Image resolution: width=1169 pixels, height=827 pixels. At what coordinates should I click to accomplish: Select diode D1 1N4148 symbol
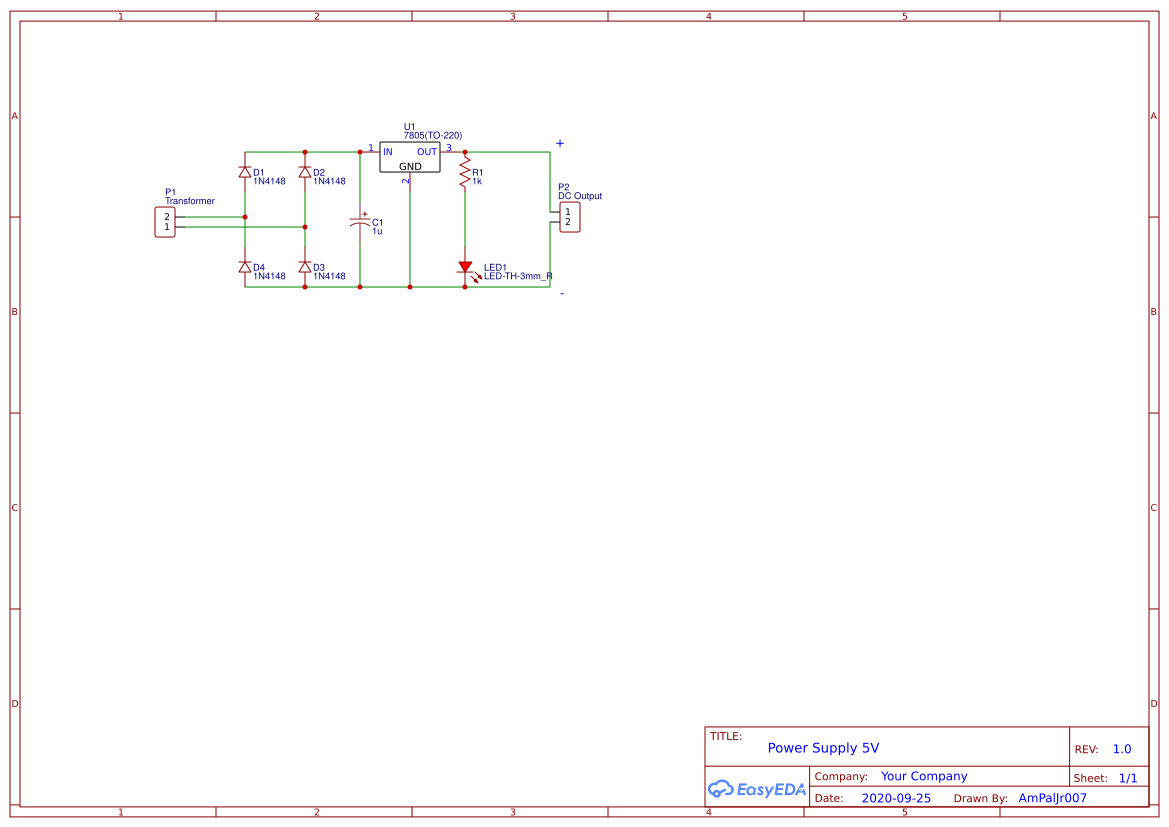[245, 172]
